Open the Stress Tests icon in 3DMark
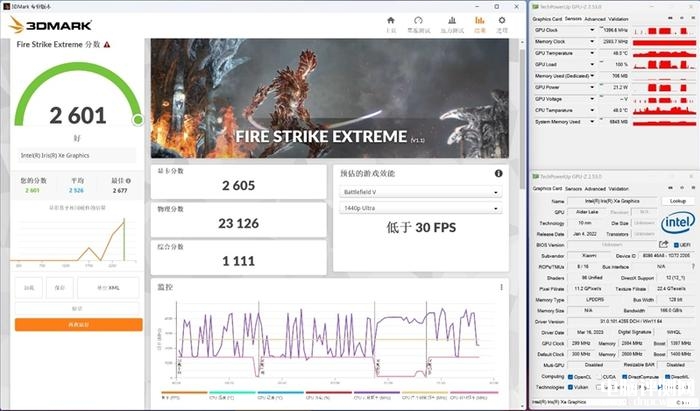Viewport: 700px width, 411px height. point(452,21)
